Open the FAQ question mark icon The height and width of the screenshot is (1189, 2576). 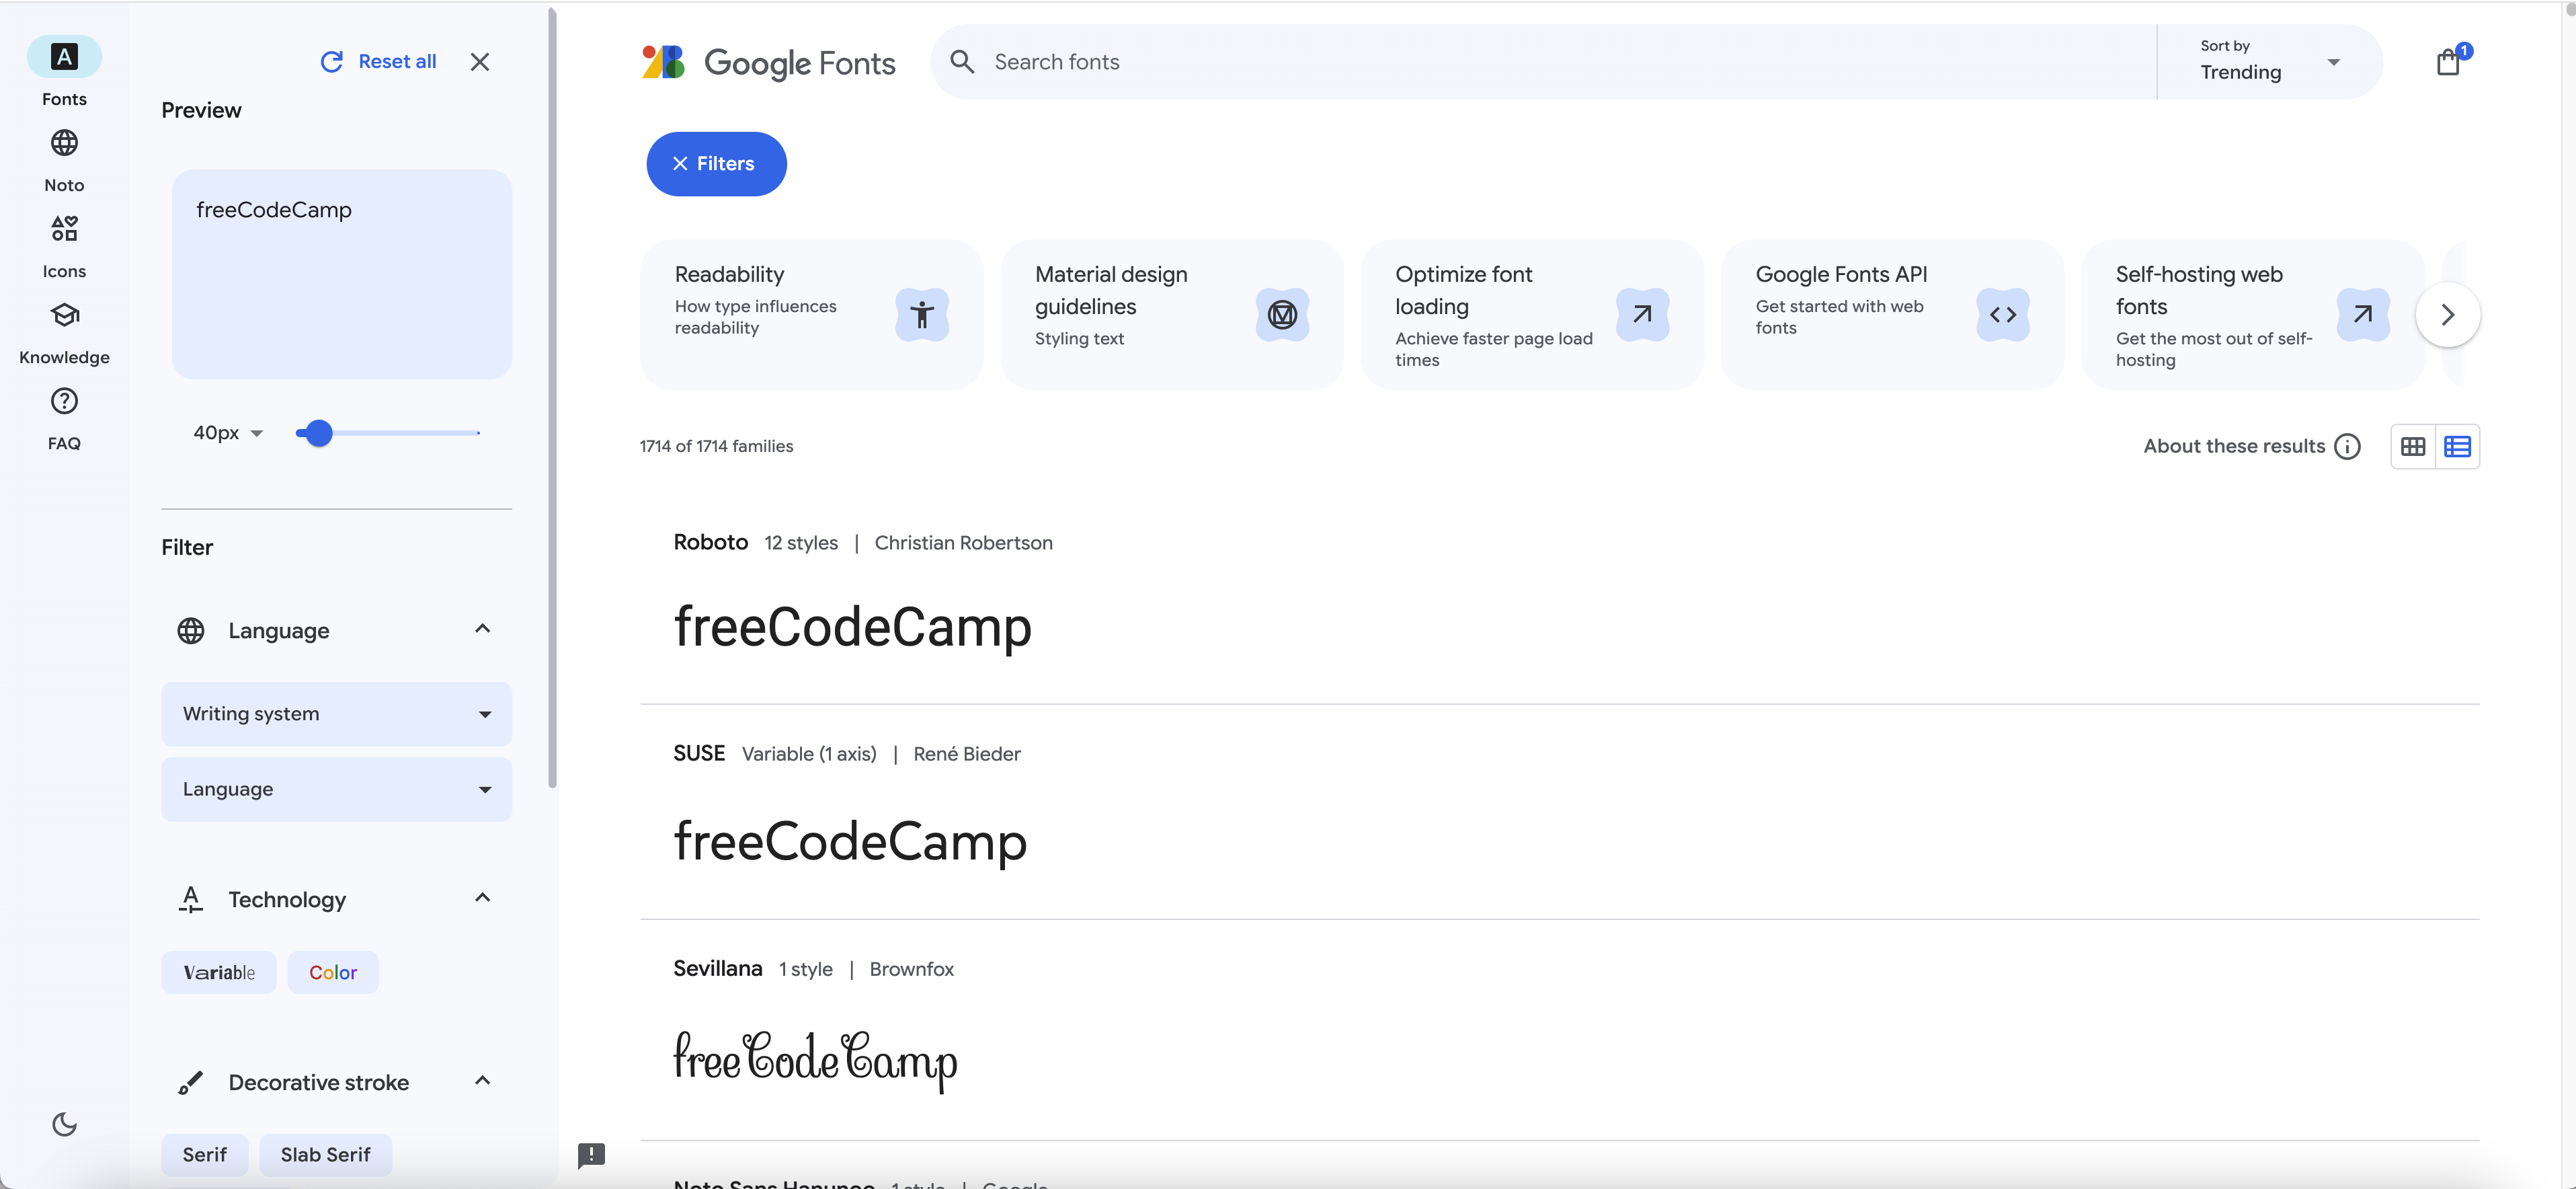point(64,401)
